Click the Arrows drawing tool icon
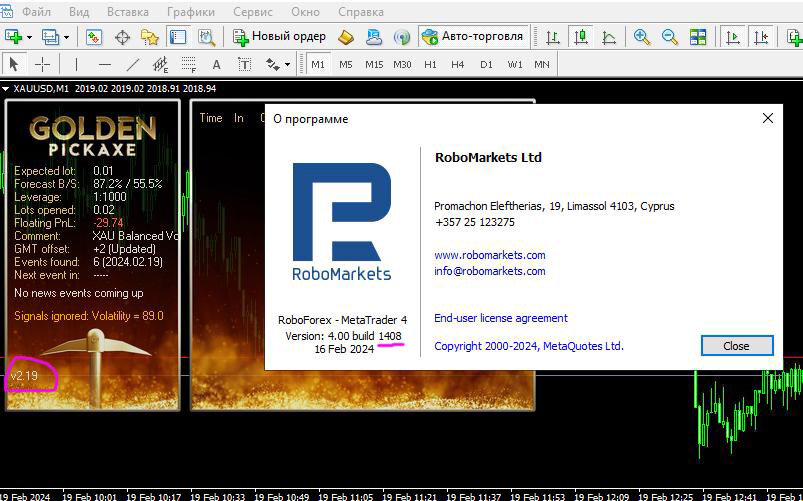Screen dimensions: 803x501 [x=272, y=65]
